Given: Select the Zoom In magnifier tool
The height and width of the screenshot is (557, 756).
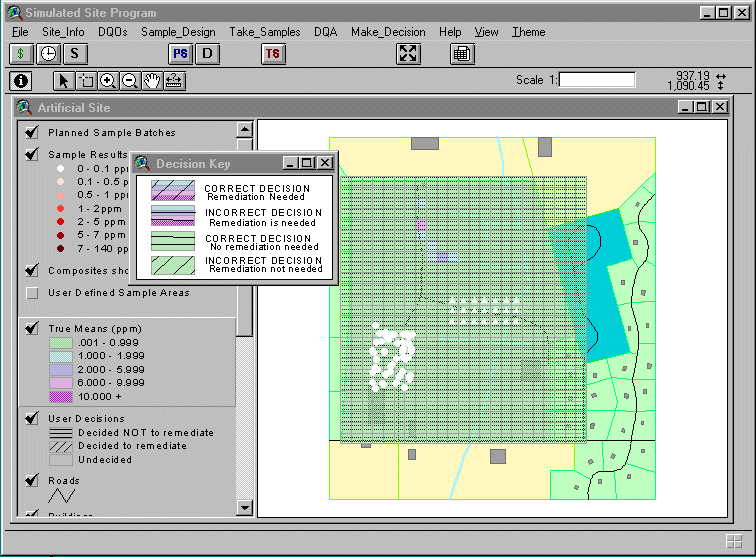Looking at the screenshot, I should click(x=108, y=81).
